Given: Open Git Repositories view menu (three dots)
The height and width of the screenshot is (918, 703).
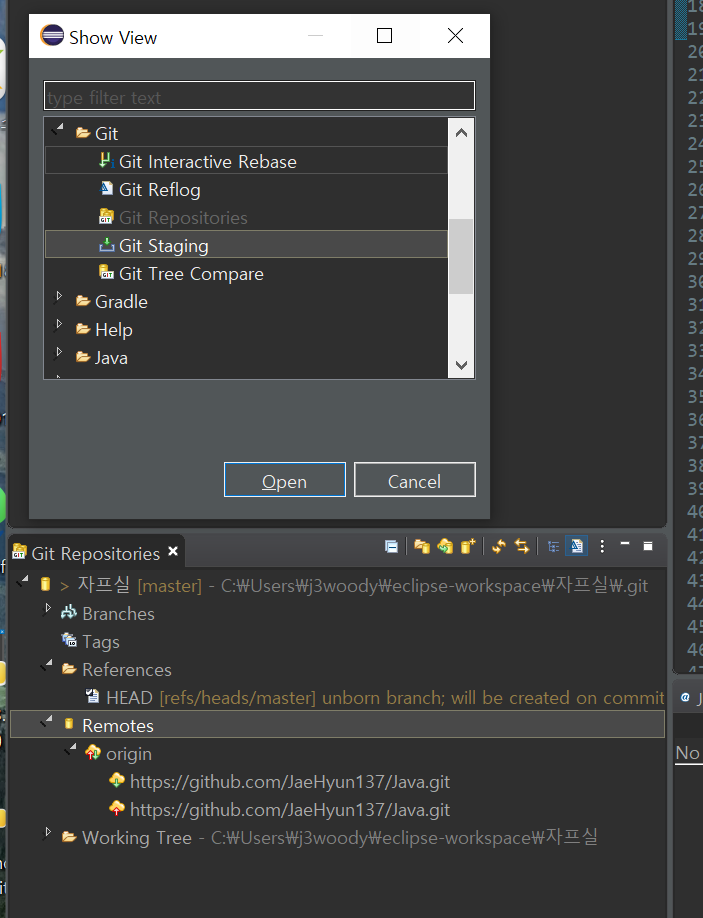Looking at the screenshot, I should click(602, 547).
